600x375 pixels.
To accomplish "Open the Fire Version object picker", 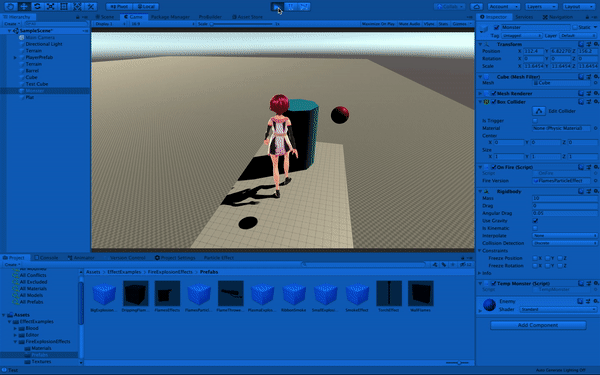I will click(x=595, y=181).
